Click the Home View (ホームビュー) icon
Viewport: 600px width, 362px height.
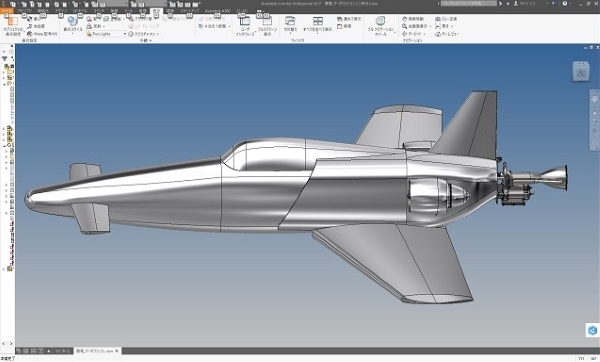click(x=438, y=34)
